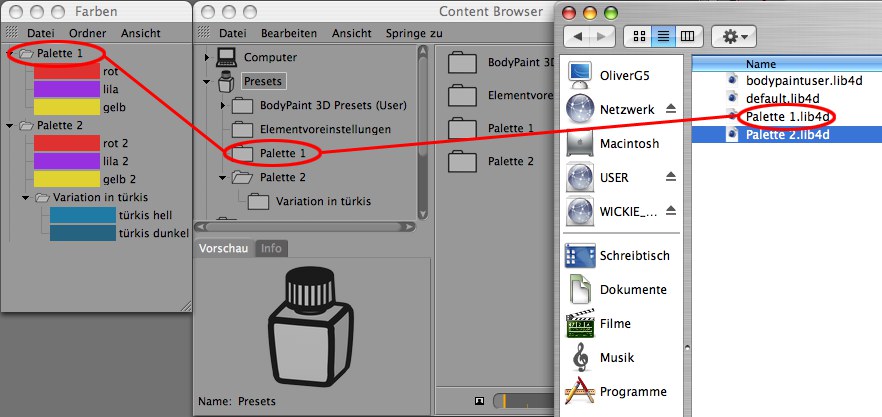The image size is (882, 417).
Task: Open Bearbeiten menu in Content Browser
Action: click(289, 33)
